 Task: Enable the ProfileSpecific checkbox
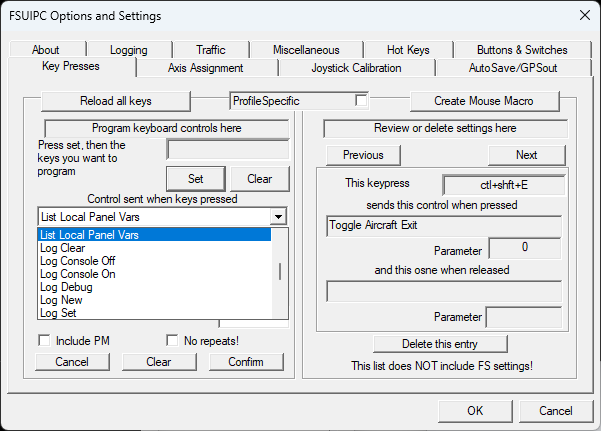point(361,101)
